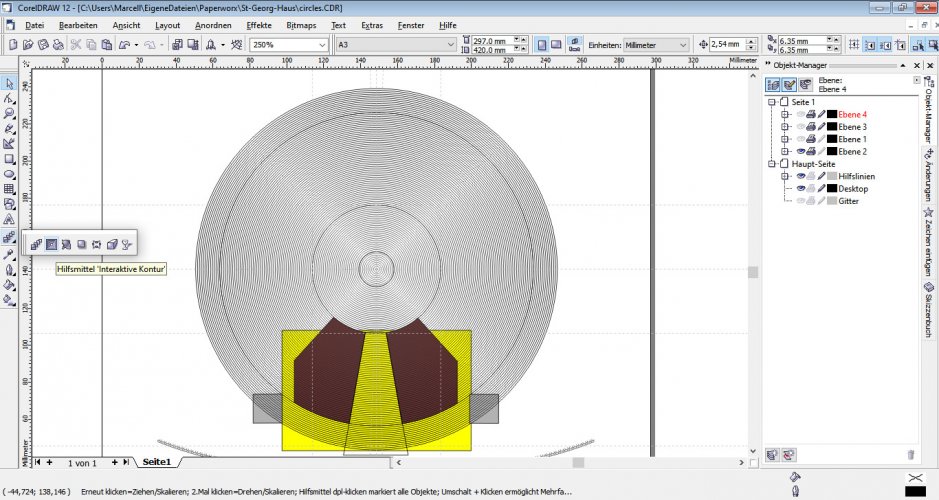Screen dimensions: 939x500
Task: Choose Interactive Transparency tool in flyout
Action: click(126, 244)
